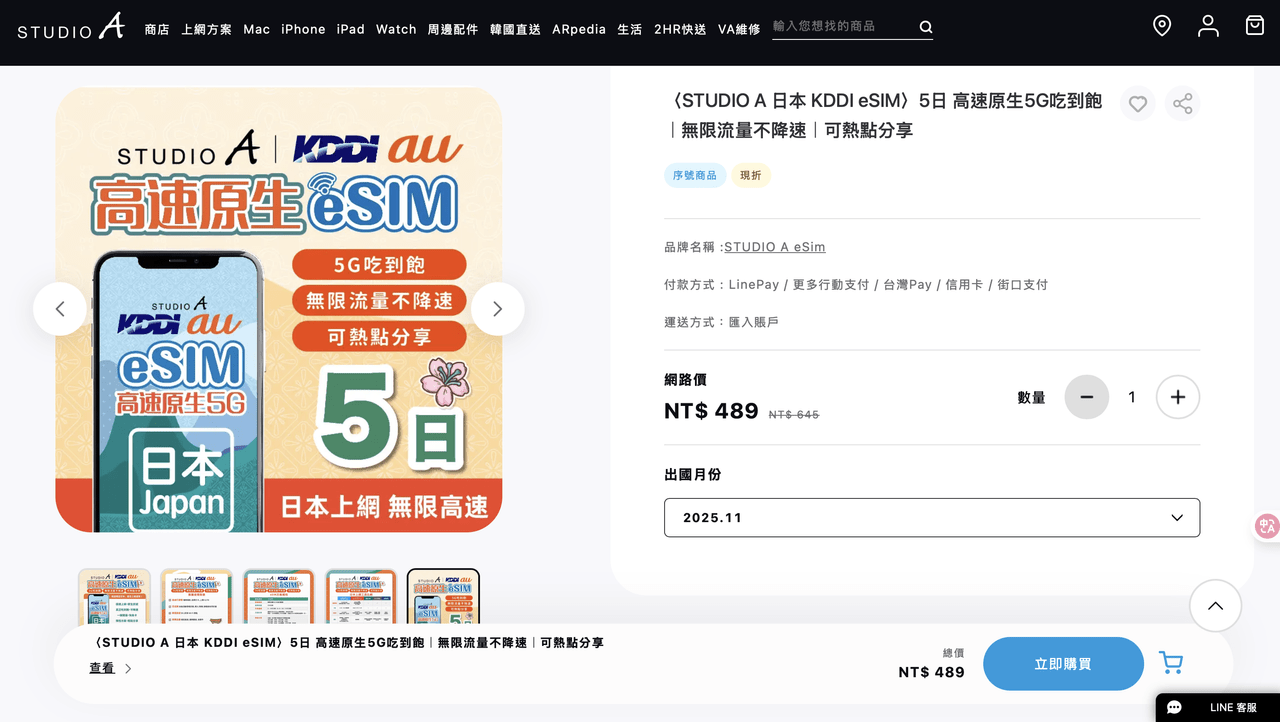Screen dimensions: 1280x722
Task: Open STUDIO A eSim brand link
Action: (775, 247)
